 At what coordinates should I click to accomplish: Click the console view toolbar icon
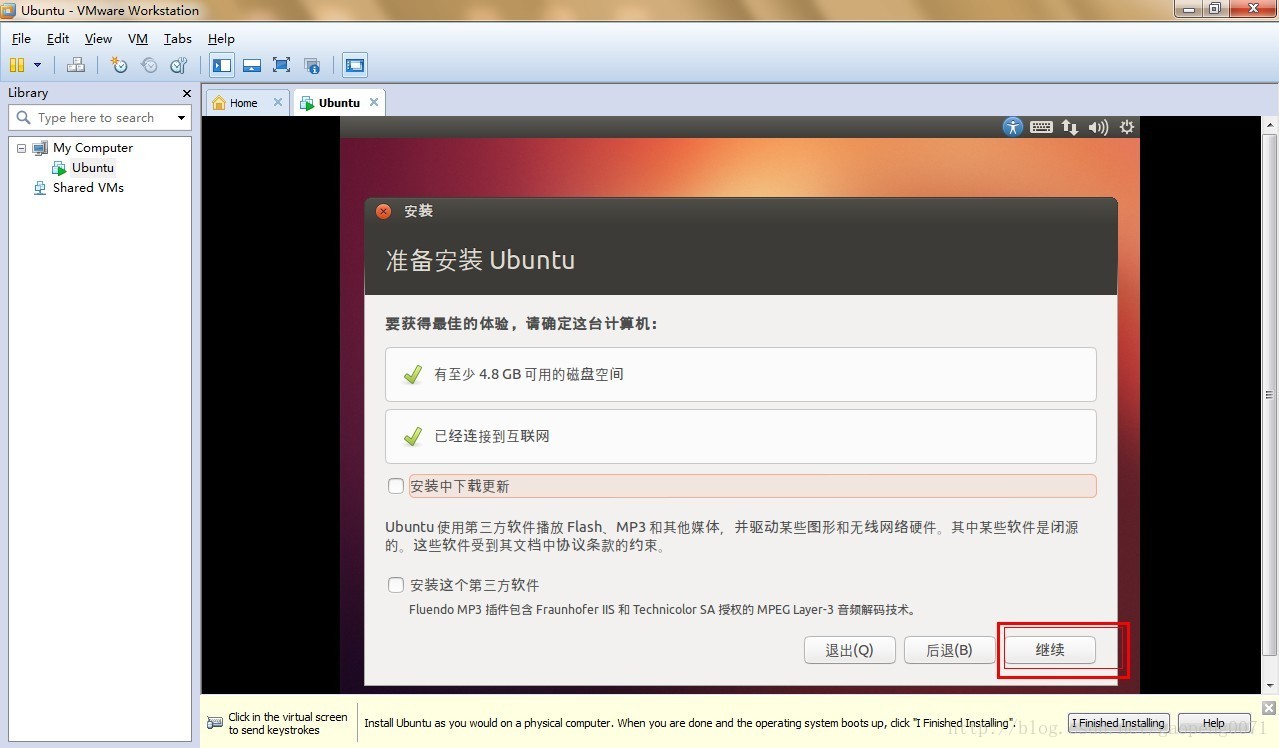click(x=355, y=65)
